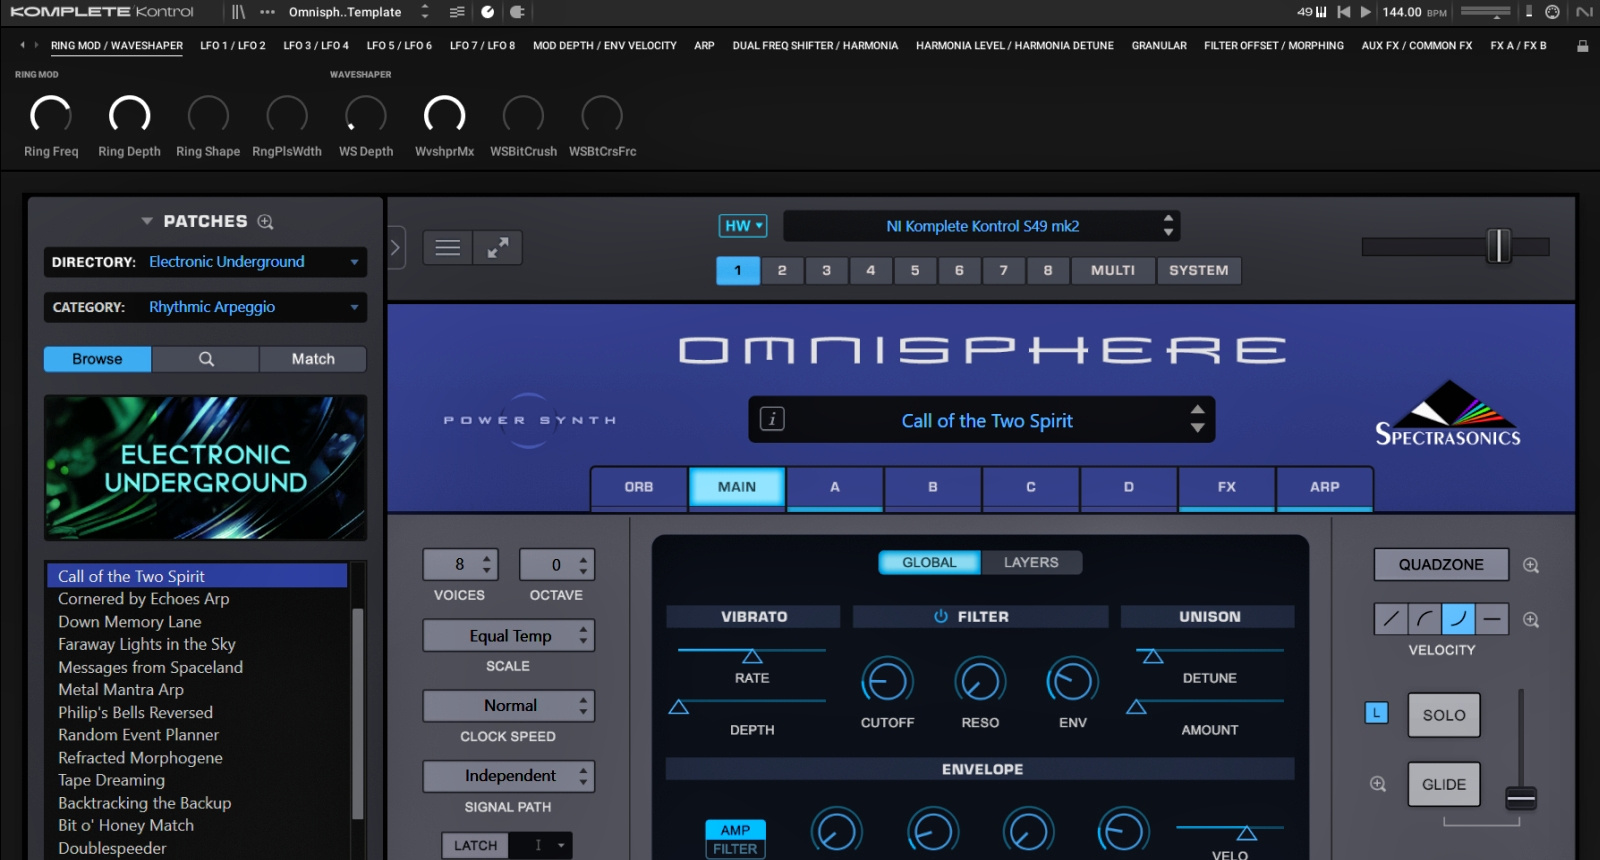Open the LFO 1 / LFO 2 page
Screen dimensions: 1600x860
point(233,46)
